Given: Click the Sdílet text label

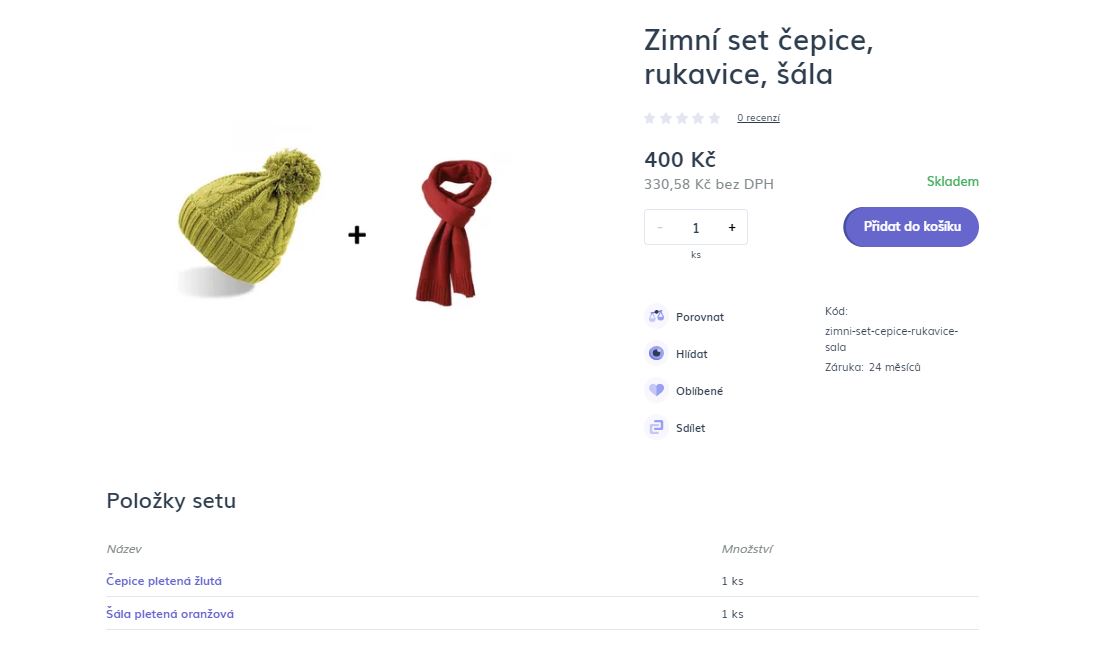Looking at the screenshot, I should click(x=690, y=428).
